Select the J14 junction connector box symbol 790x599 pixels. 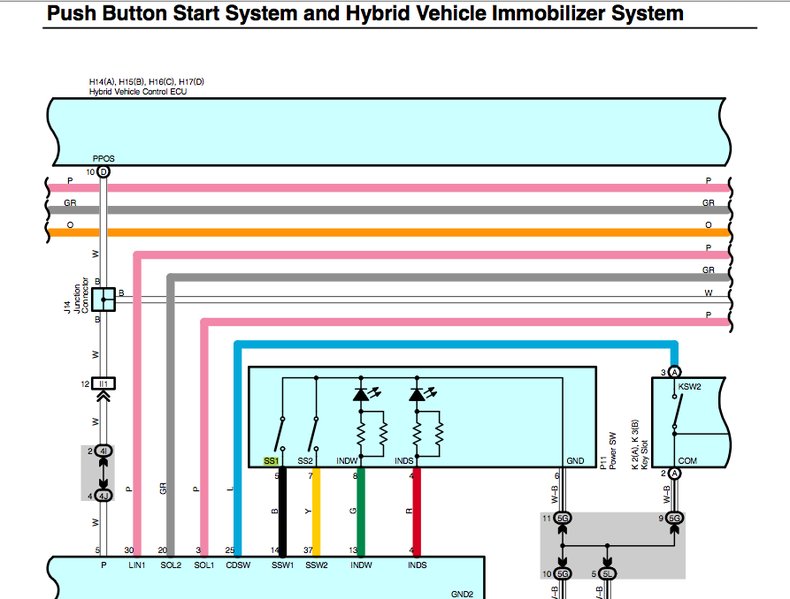tap(104, 299)
